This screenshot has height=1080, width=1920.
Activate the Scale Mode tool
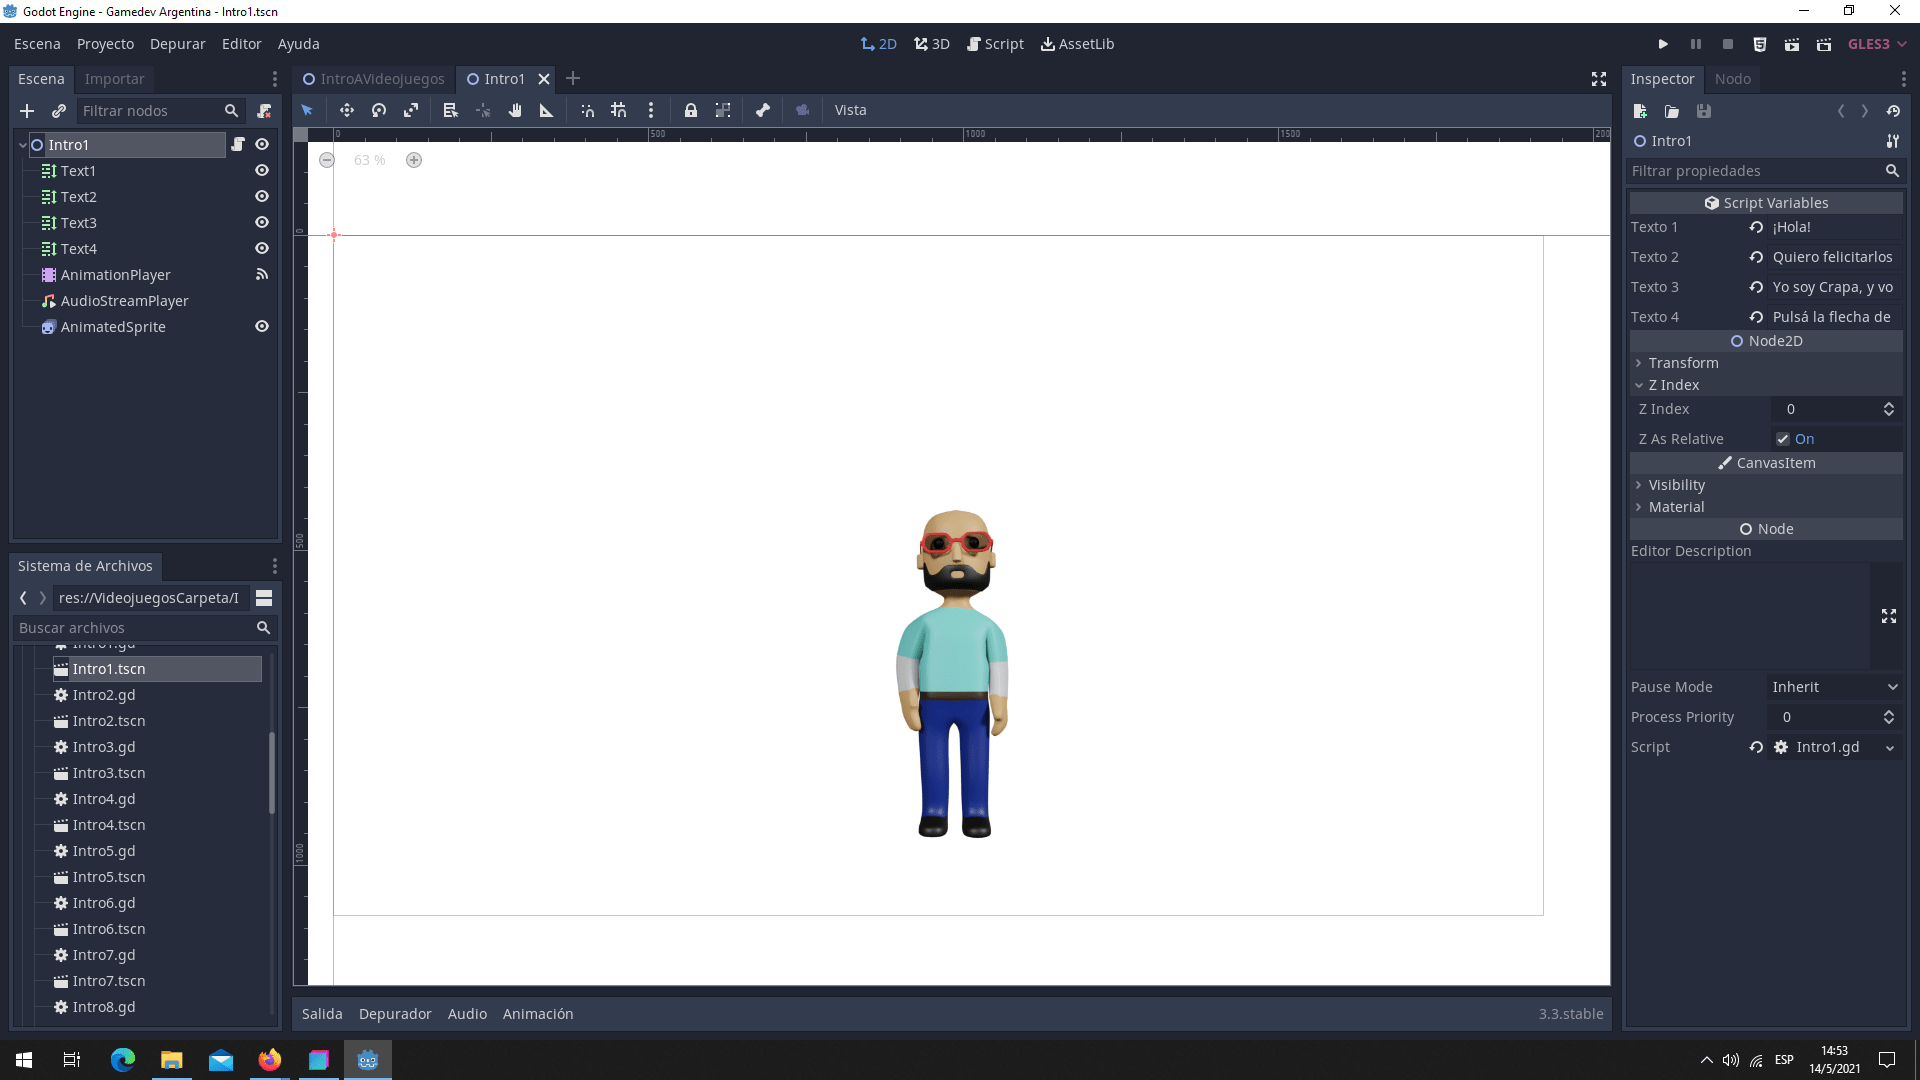point(411,110)
